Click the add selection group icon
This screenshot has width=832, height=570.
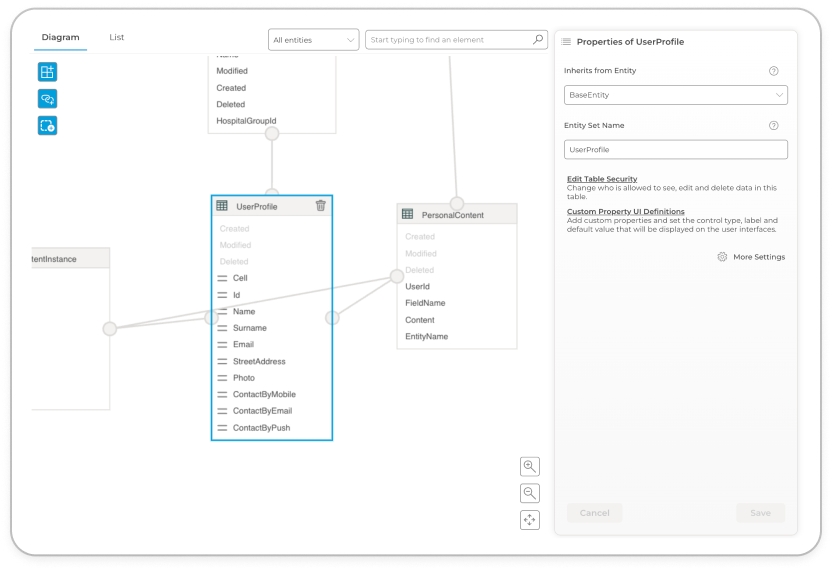[x=47, y=126]
